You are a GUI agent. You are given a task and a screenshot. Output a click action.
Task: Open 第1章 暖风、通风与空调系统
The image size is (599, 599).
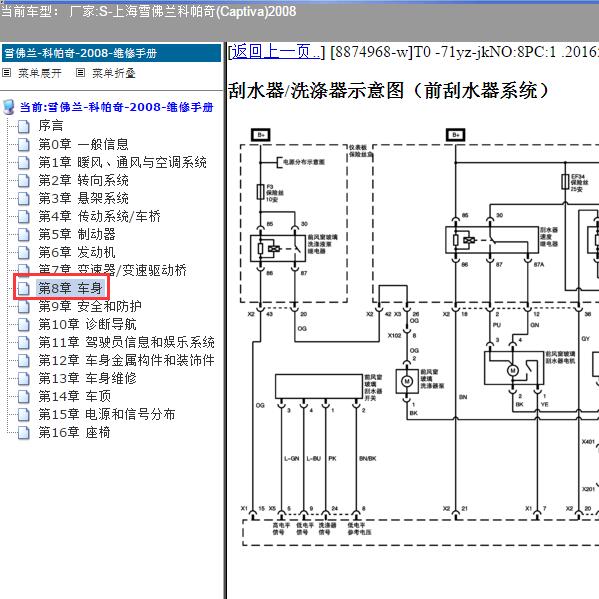point(123,162)
